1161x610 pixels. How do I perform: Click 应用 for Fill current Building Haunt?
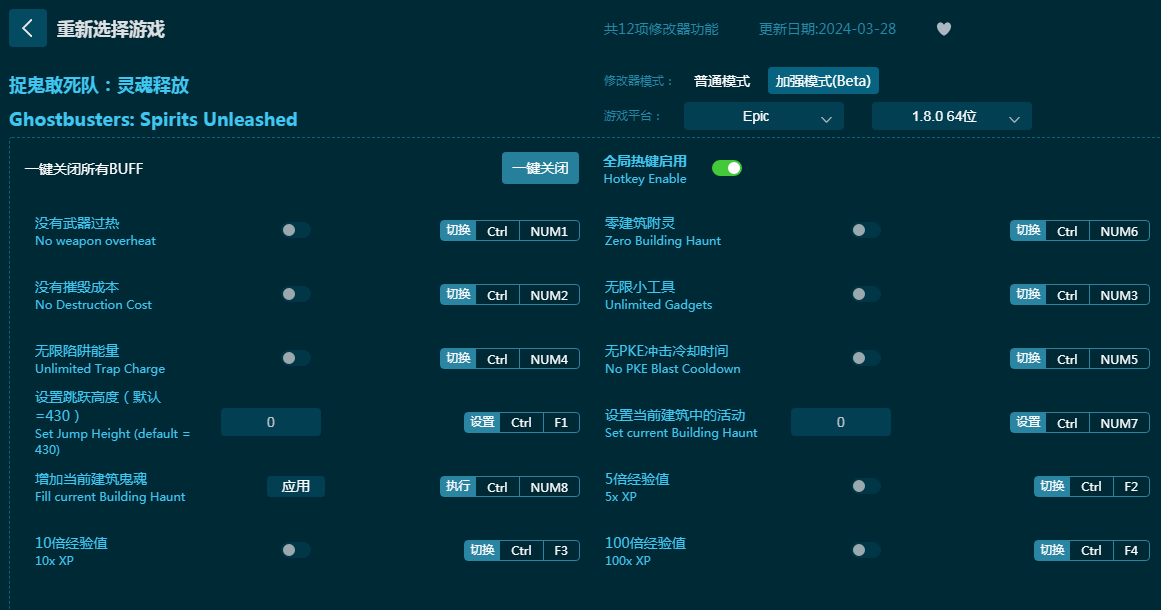[295, 486]
